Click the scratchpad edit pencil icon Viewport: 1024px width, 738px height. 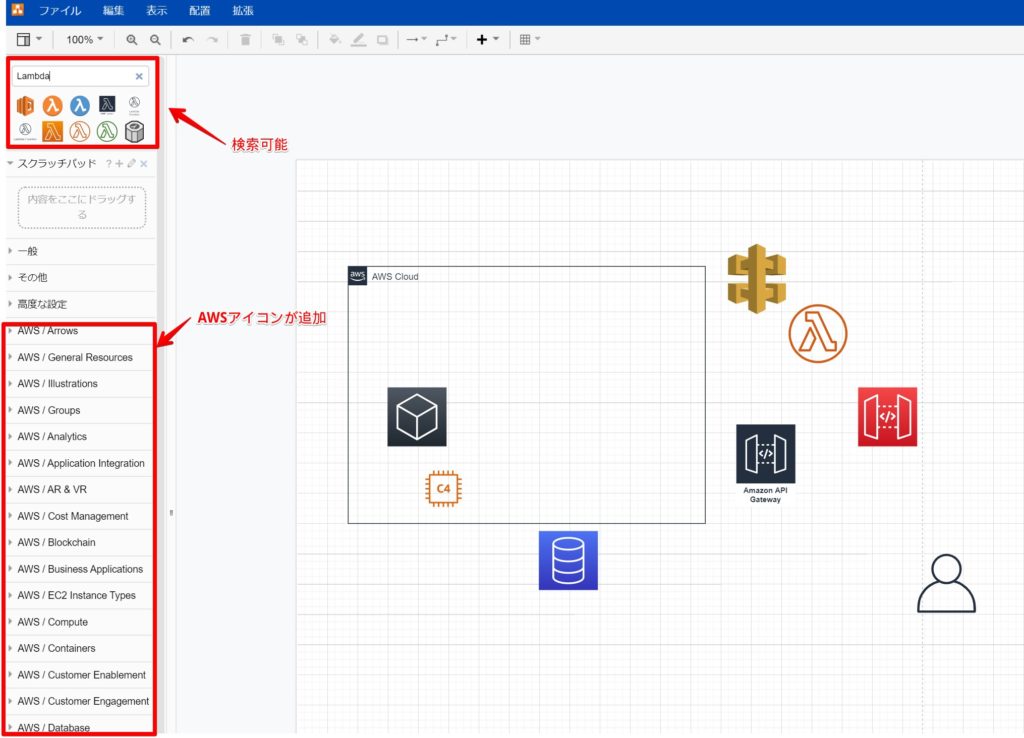pyautogui.click(x=131, y=163)
